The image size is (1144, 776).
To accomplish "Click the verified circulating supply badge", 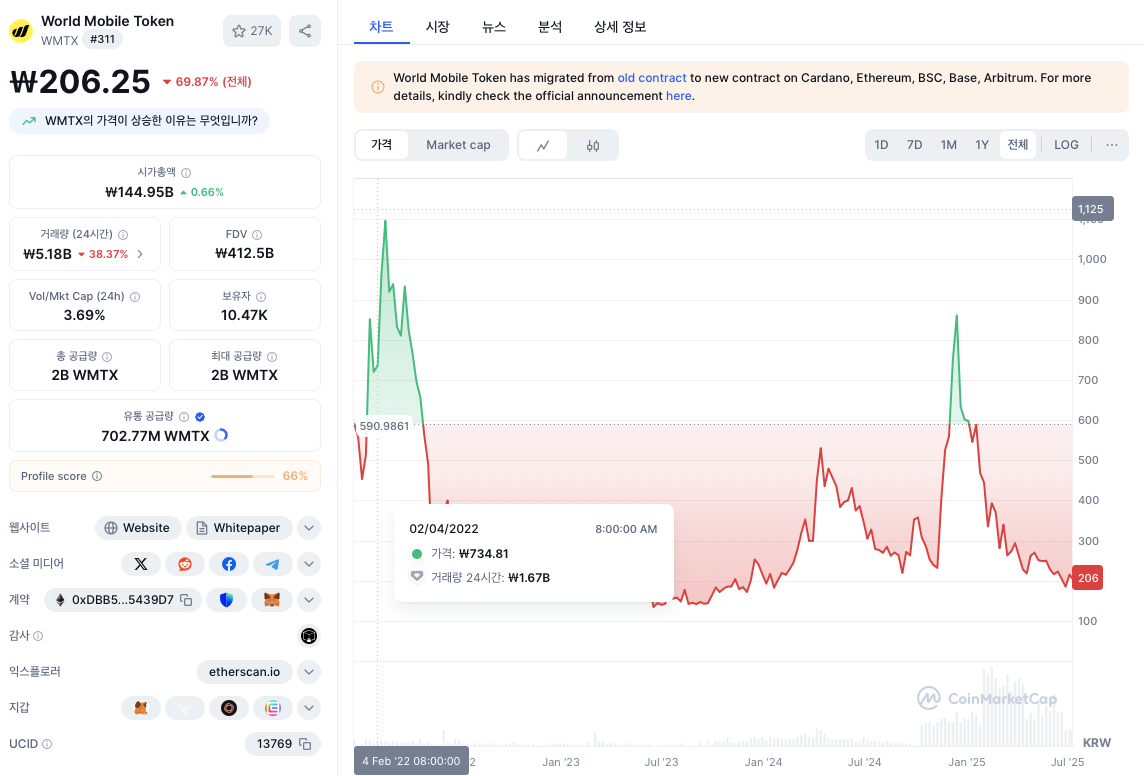I will (x=200, y=416).
